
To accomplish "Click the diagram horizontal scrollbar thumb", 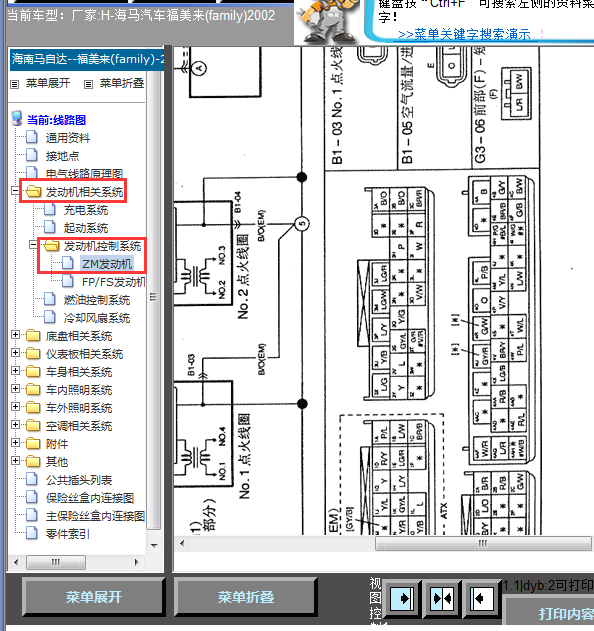I will (483, 543).
